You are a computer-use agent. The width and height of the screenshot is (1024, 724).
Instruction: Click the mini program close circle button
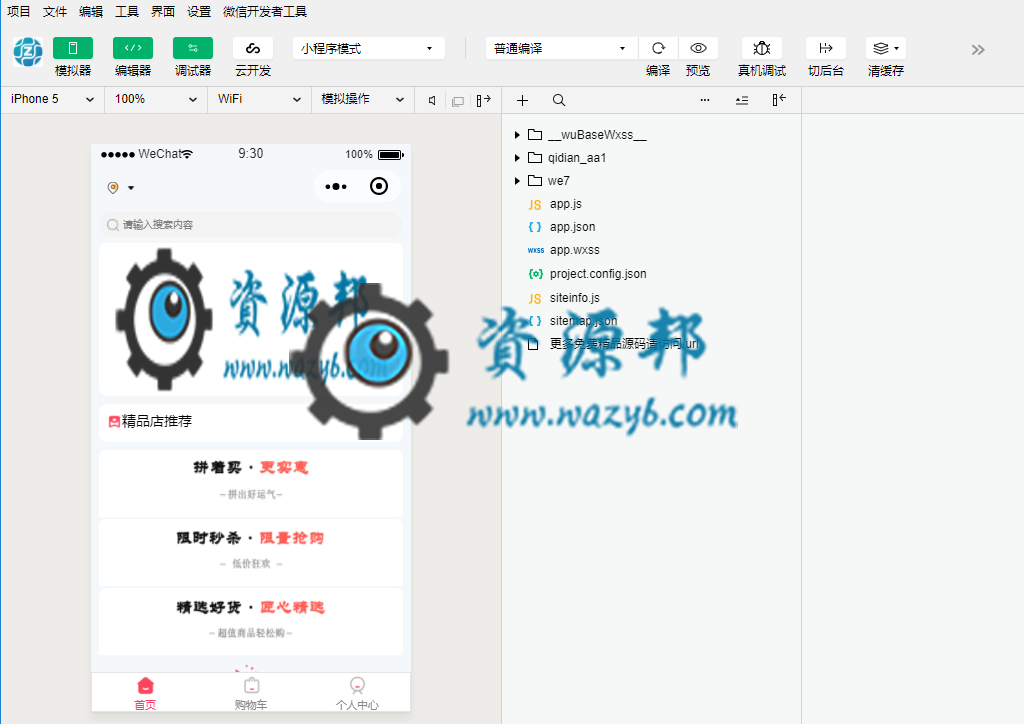(x=379, y=186)
